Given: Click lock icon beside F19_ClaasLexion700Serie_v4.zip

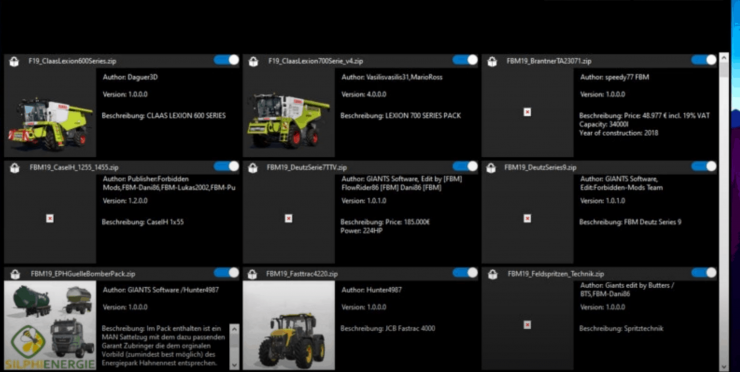Looking at the screenshot, I should (253, 61).
